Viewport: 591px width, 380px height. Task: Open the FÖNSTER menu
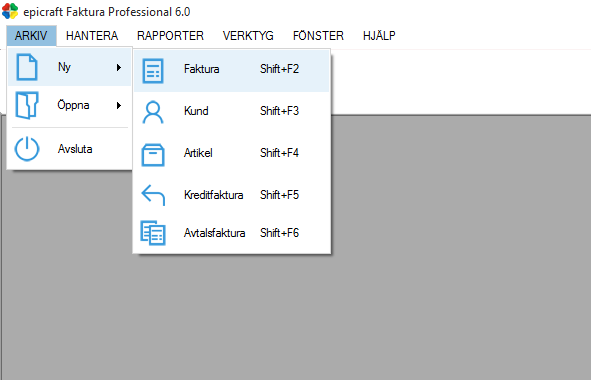point(318,36)
